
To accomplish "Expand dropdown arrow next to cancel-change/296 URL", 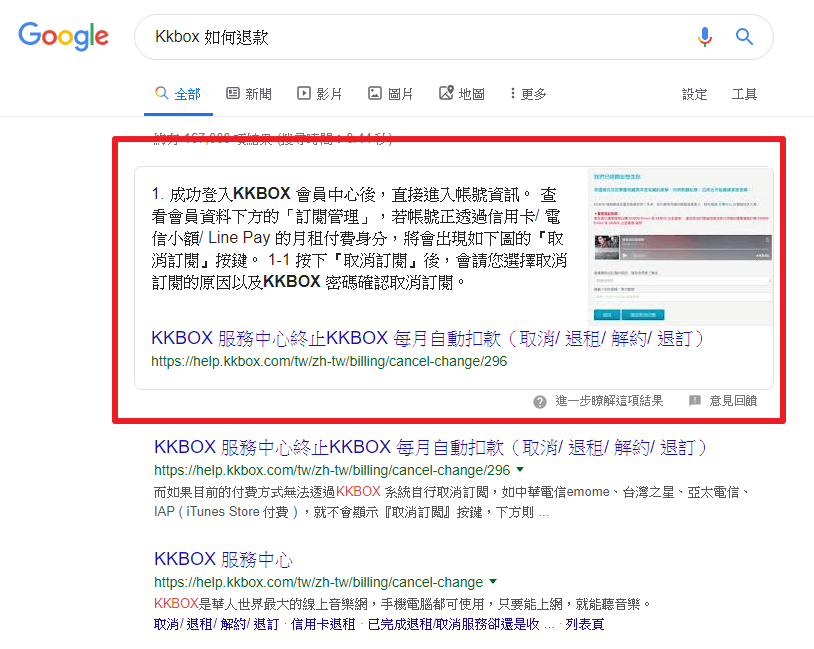I will point(520,469).
